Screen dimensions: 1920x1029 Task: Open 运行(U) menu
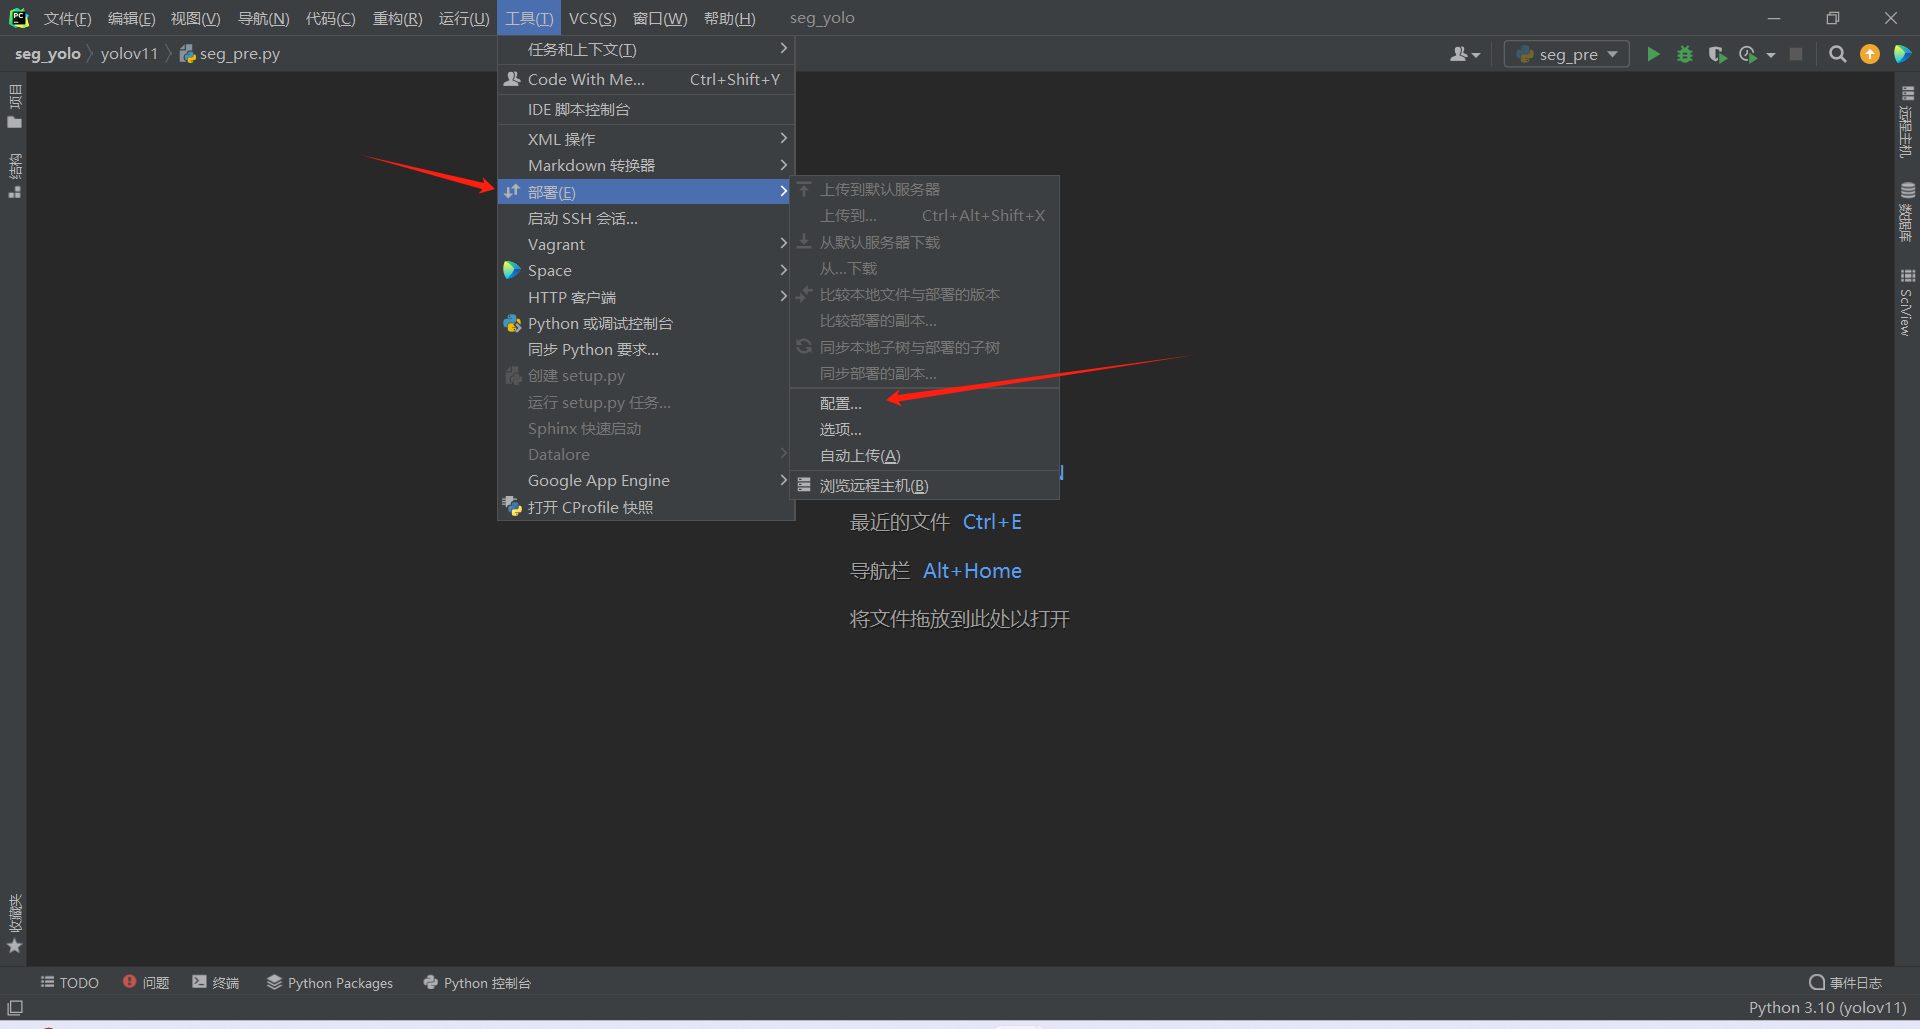(x=464, y=18)
